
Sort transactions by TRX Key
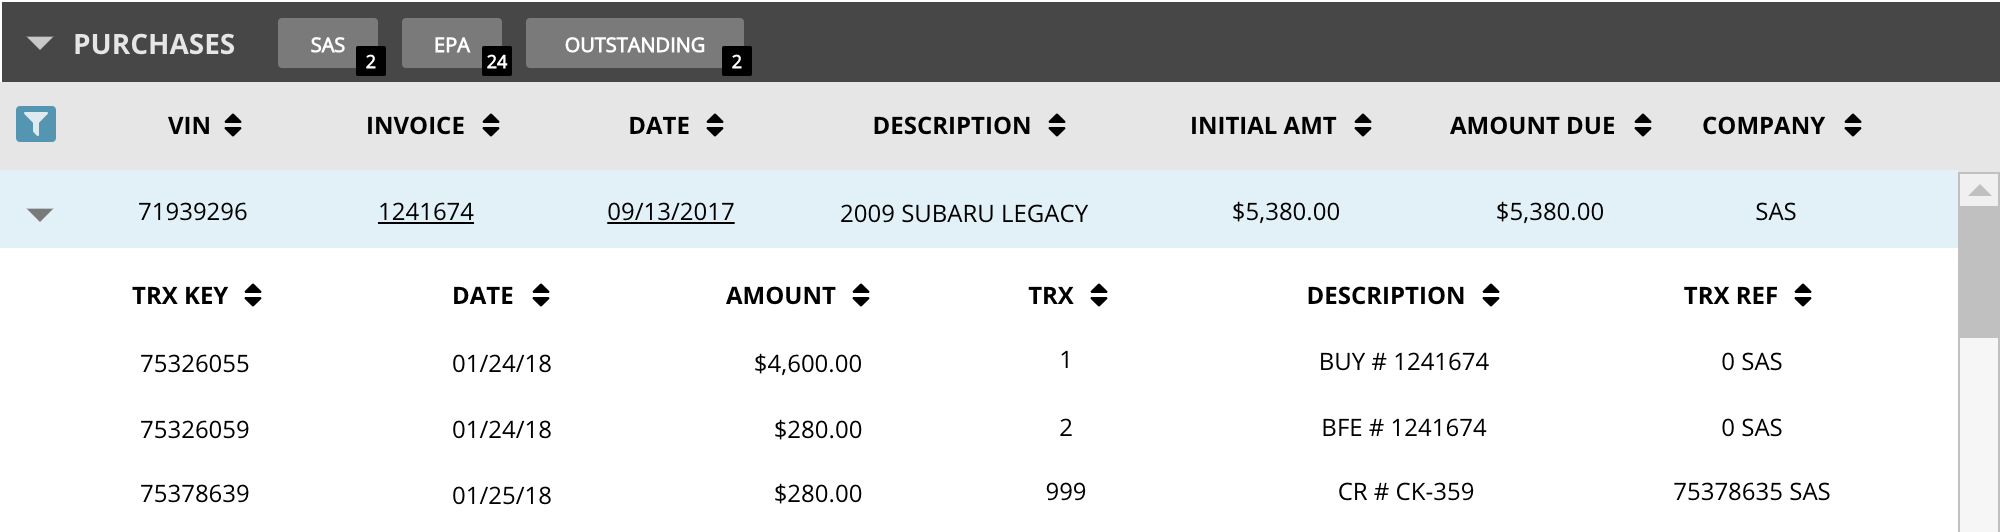(x=253, y=295)
